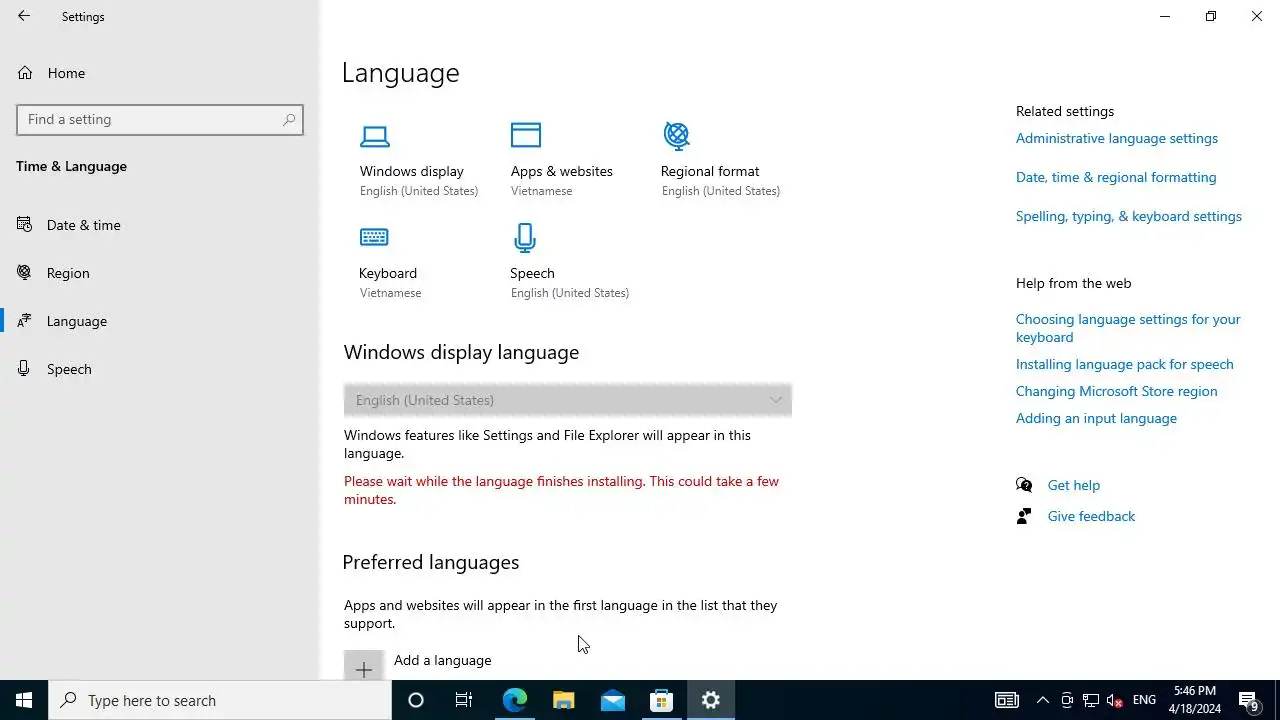Show hidden tray icons chevron
Image resolution: width=1280 pixels, height=720 pixels.
click(1043, 700)
